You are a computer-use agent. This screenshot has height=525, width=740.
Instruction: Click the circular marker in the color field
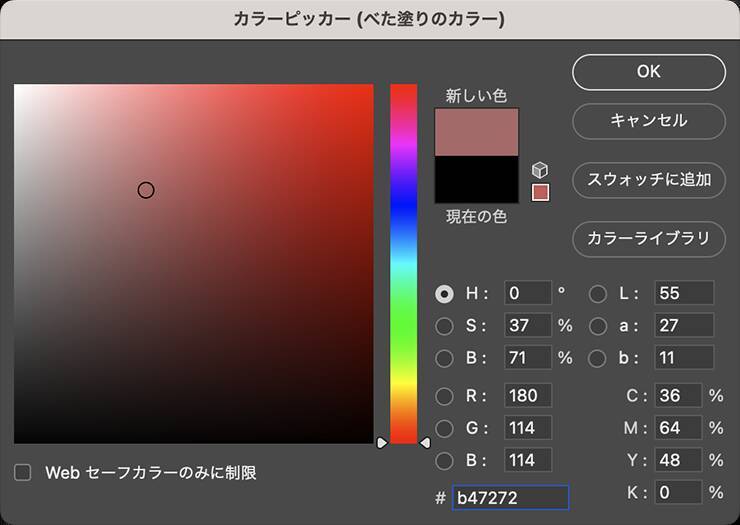click(146, 190)
